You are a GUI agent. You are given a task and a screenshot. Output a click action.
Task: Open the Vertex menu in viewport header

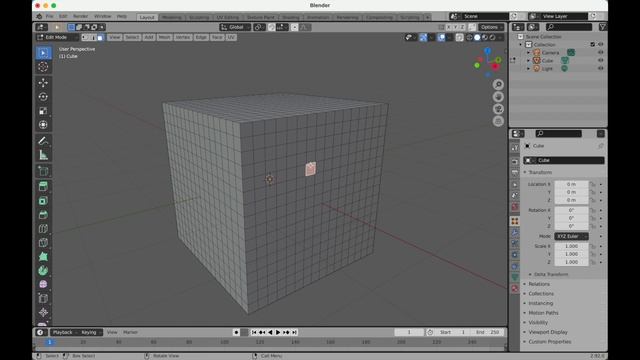coord(182,38)
